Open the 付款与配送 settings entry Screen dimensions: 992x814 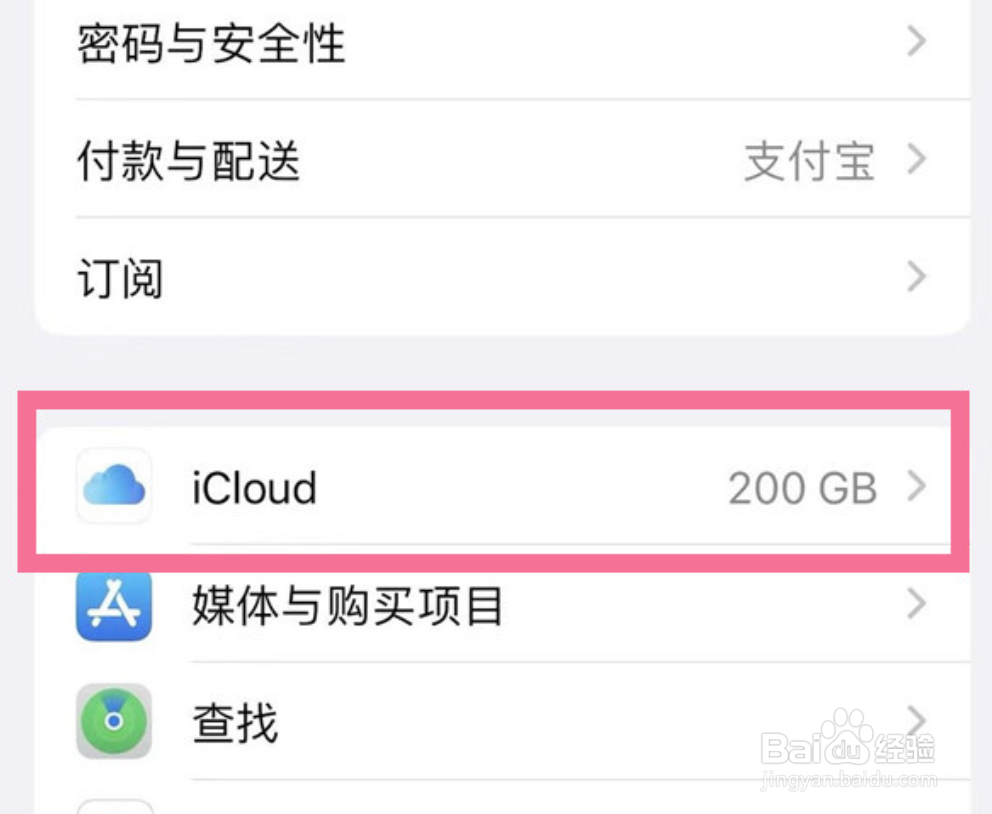tap(188, 160)
